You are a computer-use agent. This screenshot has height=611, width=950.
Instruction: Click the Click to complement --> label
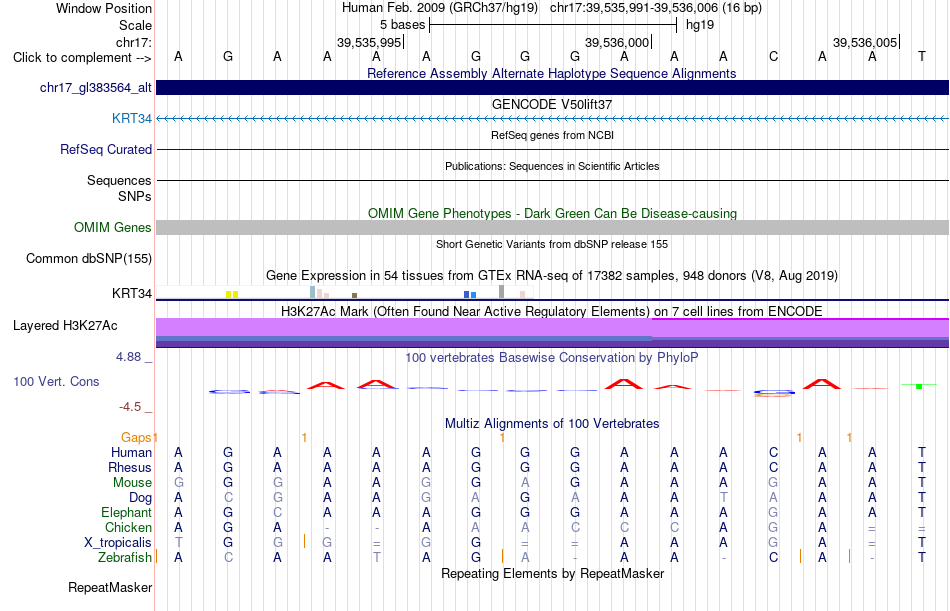[x=82, y=58]
